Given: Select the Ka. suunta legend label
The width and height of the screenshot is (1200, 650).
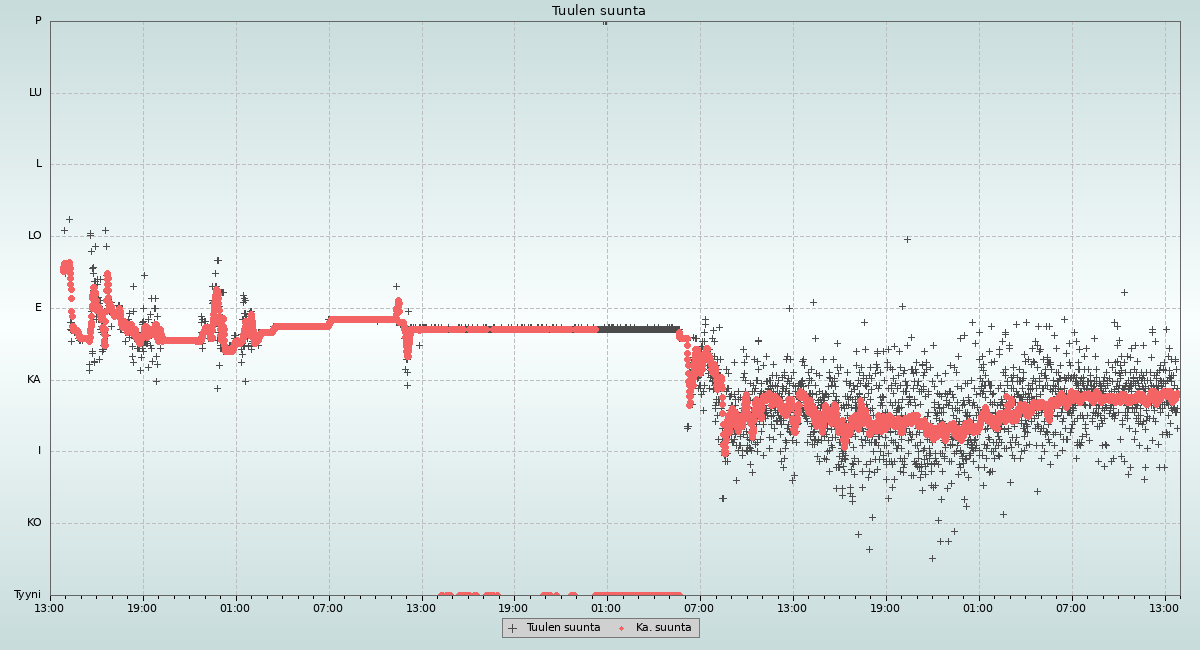Looking at the screenshot, I should (x=663, y=628).
